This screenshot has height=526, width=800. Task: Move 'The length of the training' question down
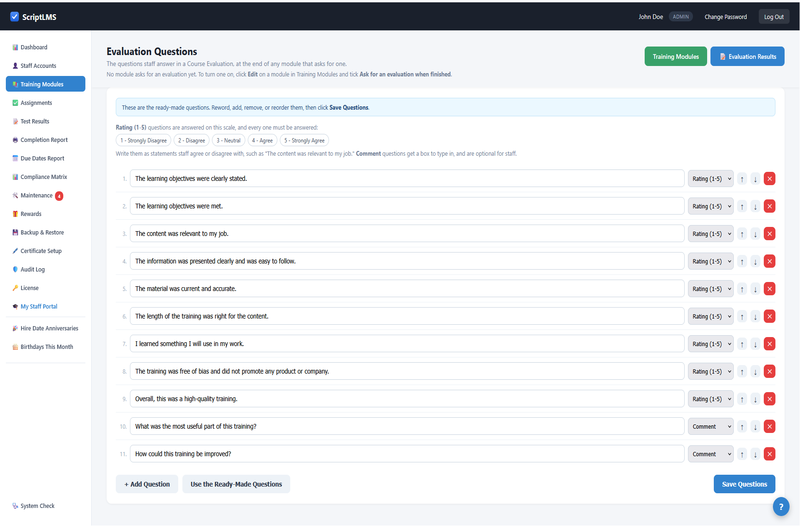pyautogui.click(x=755, y=316)
